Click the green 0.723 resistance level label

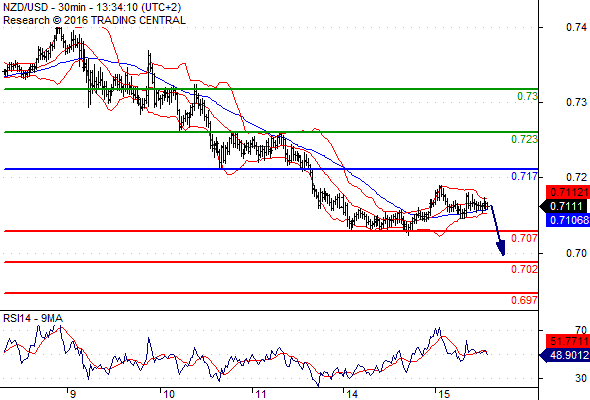click(524, 139)
